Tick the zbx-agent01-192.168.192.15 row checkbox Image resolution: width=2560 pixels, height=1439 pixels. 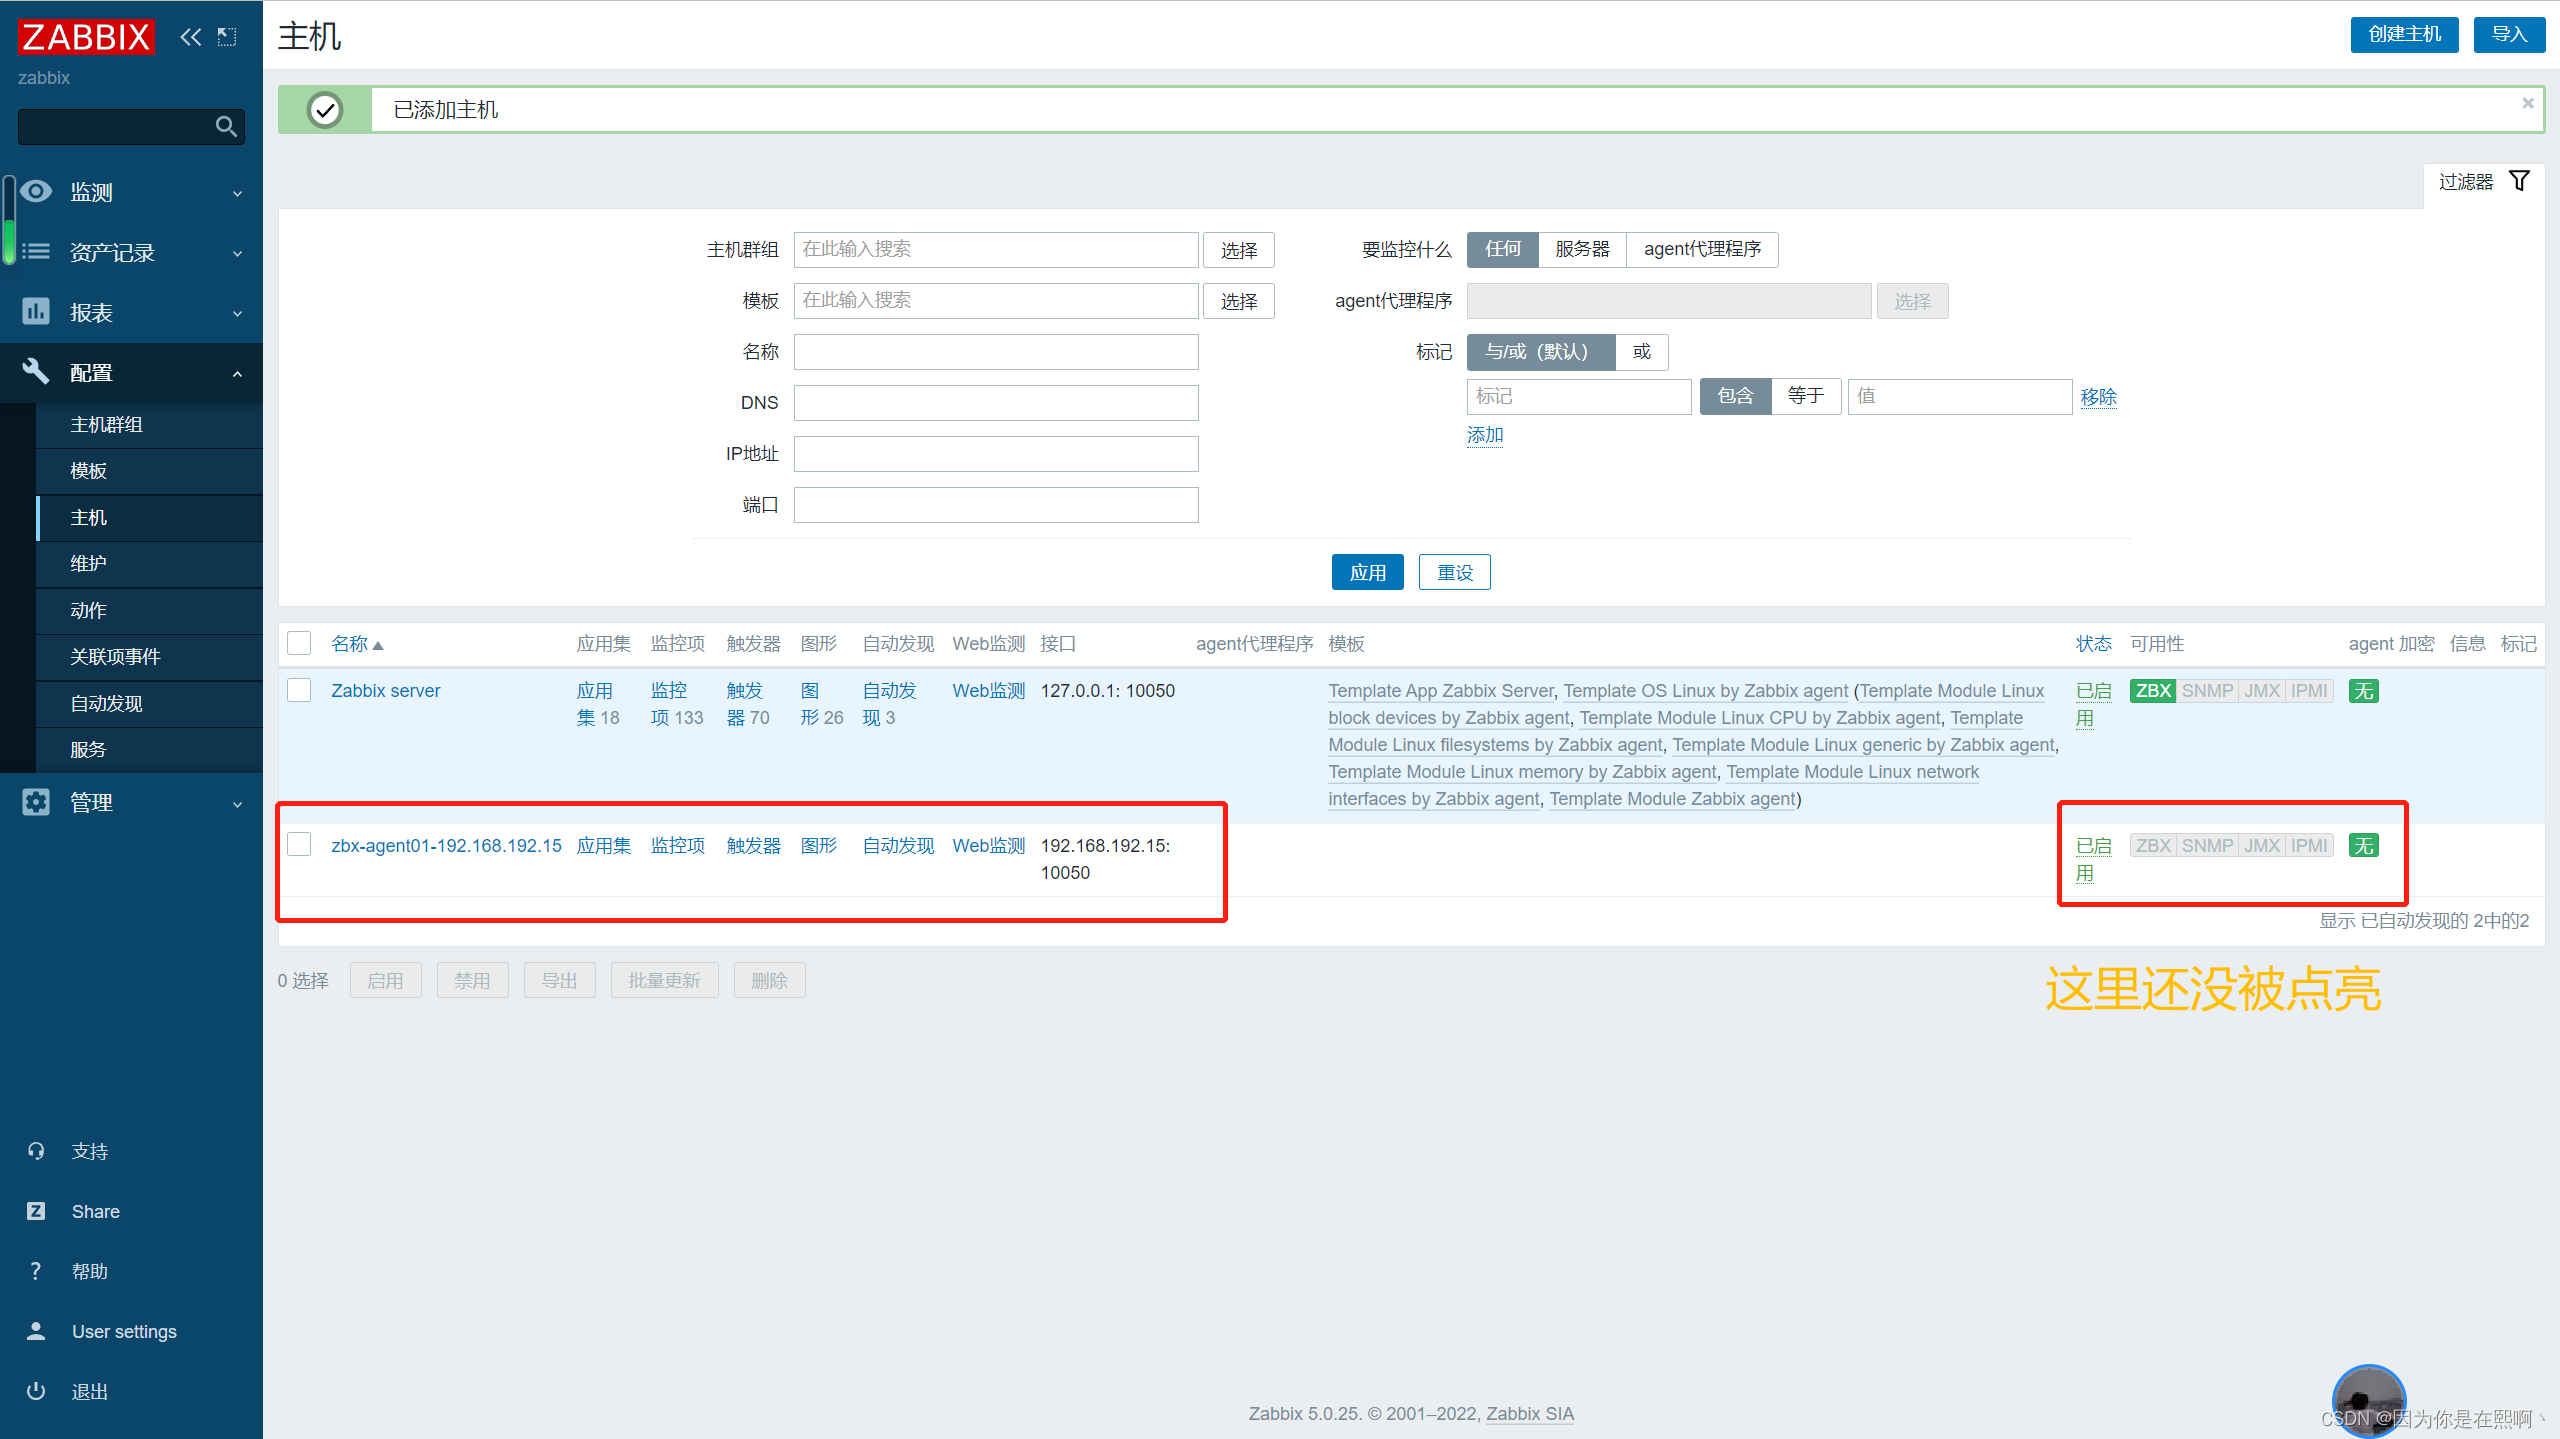pyautogui.click(x=299, y=844)
